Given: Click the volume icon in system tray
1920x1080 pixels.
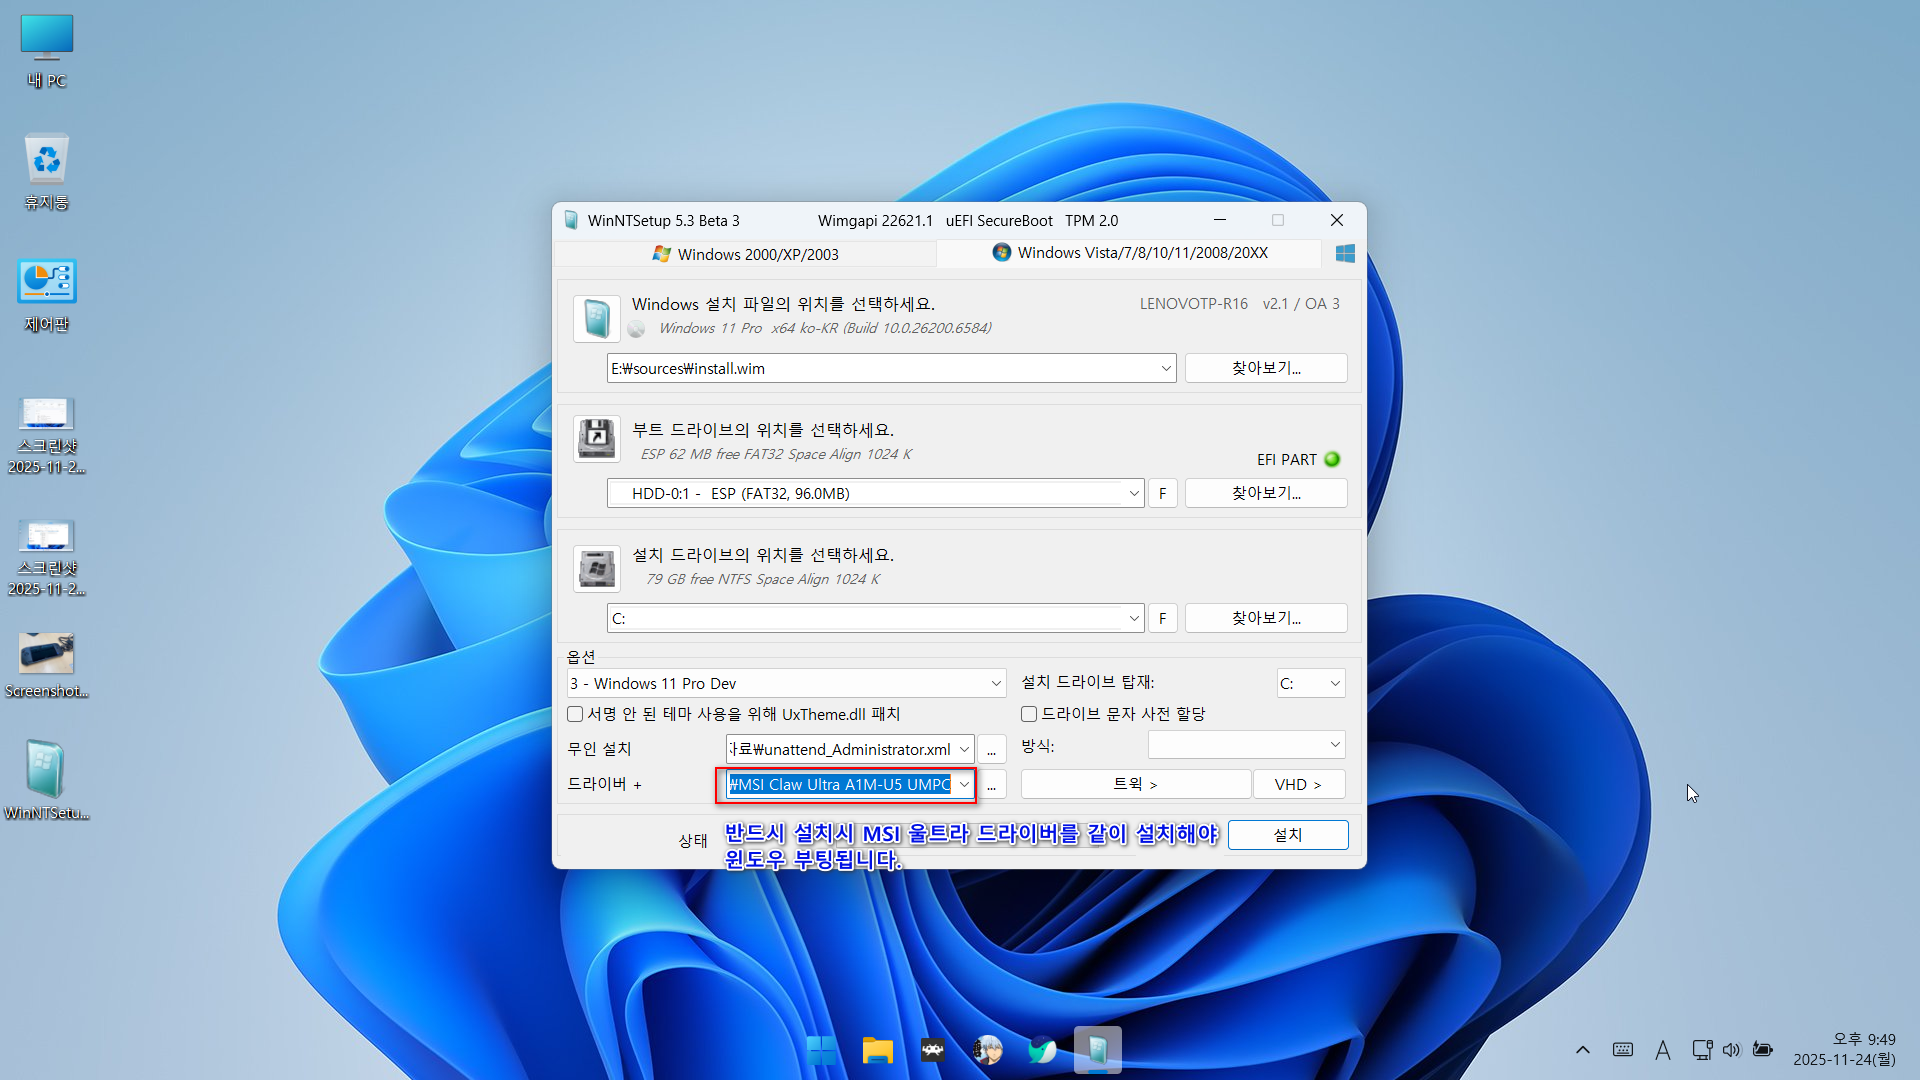Looking at the screenshot, I should click(x=1732, y=1050).
